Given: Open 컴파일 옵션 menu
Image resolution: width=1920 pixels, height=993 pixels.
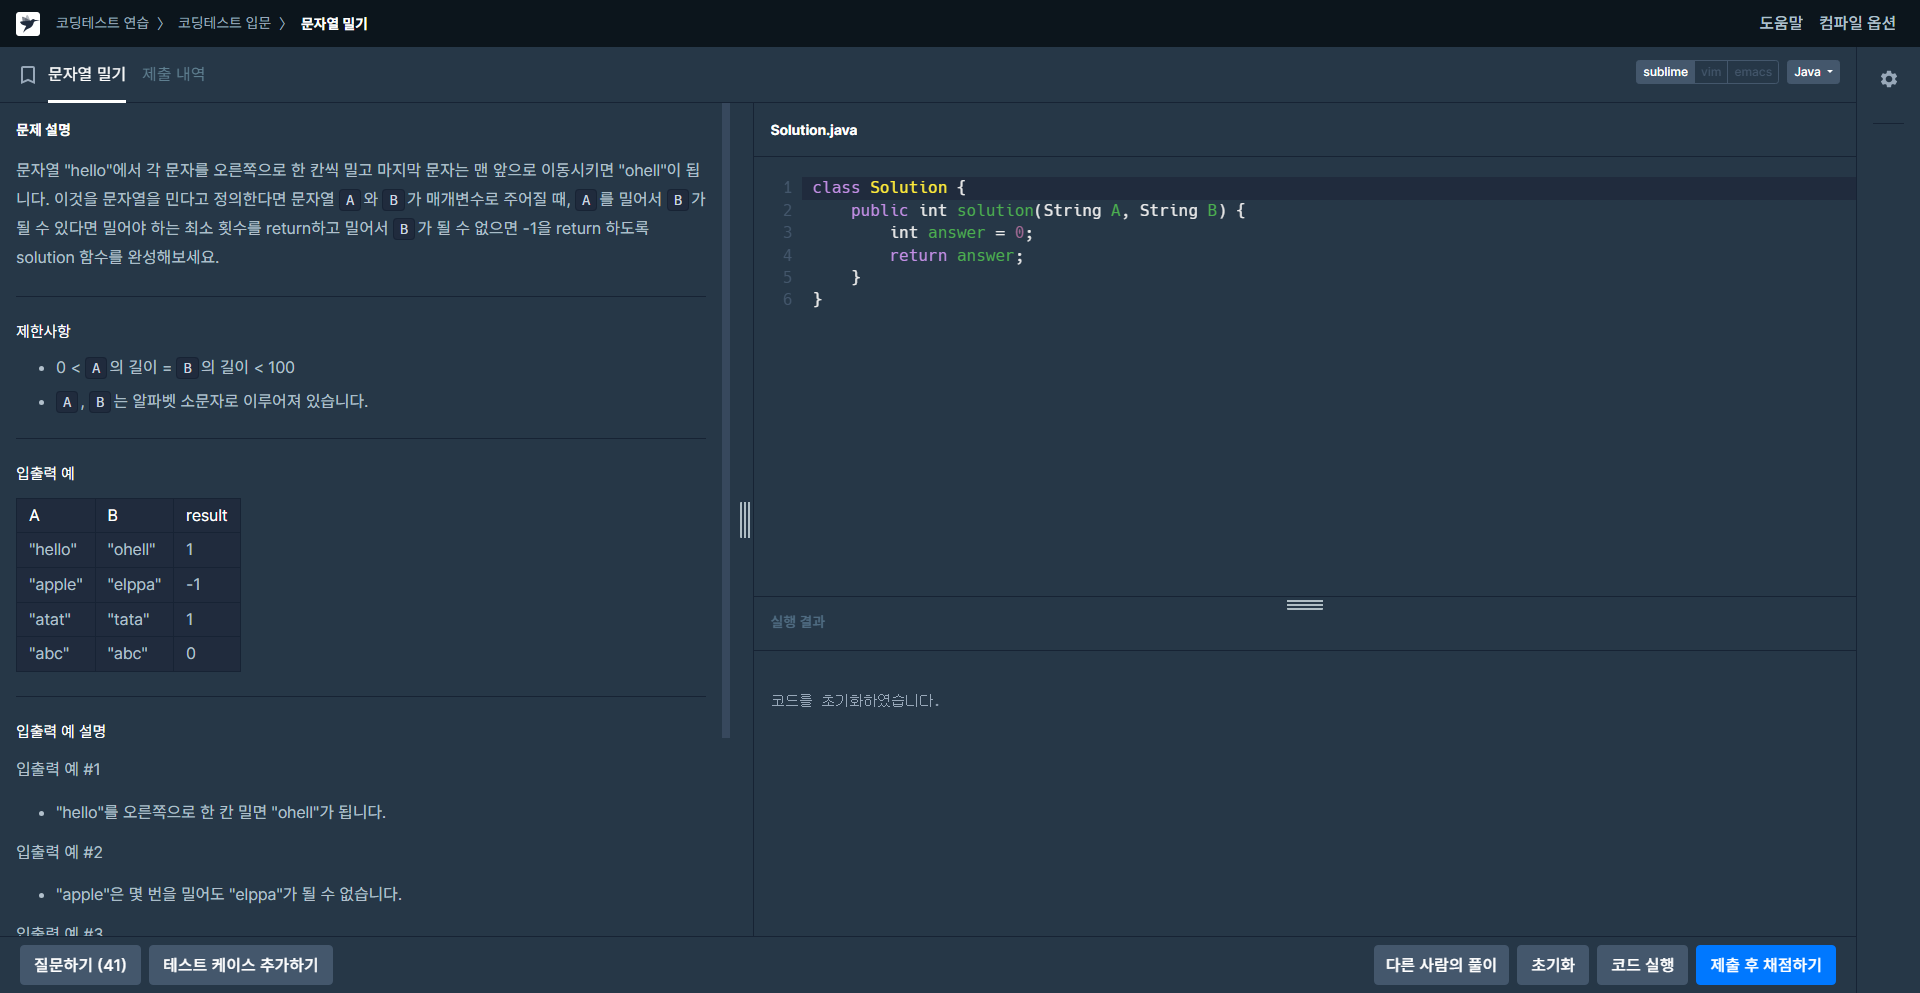Looking at the screenshot, I should [1857, 23].
